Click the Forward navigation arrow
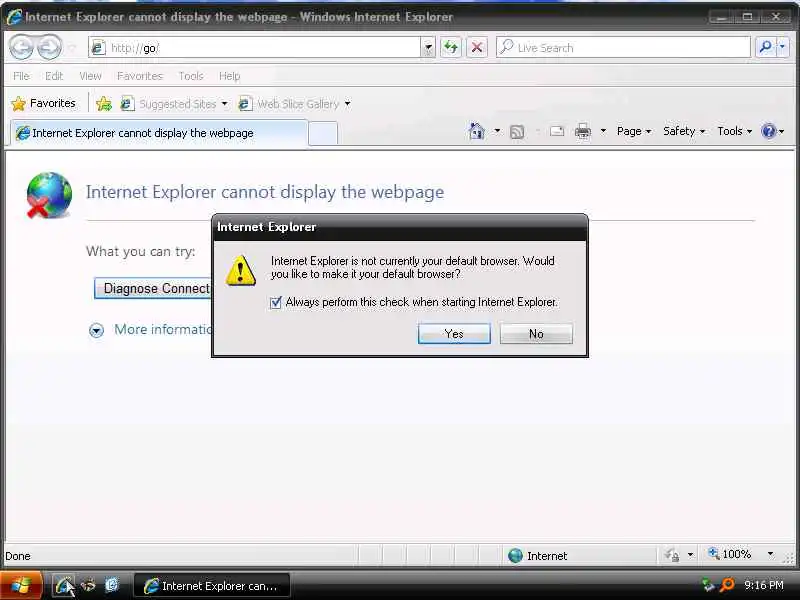 (48, 47)
